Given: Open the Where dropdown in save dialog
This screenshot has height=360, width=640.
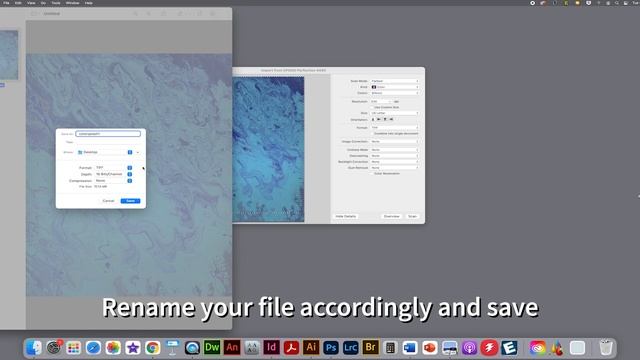Looking at the screenshot, I should point(104,152).
